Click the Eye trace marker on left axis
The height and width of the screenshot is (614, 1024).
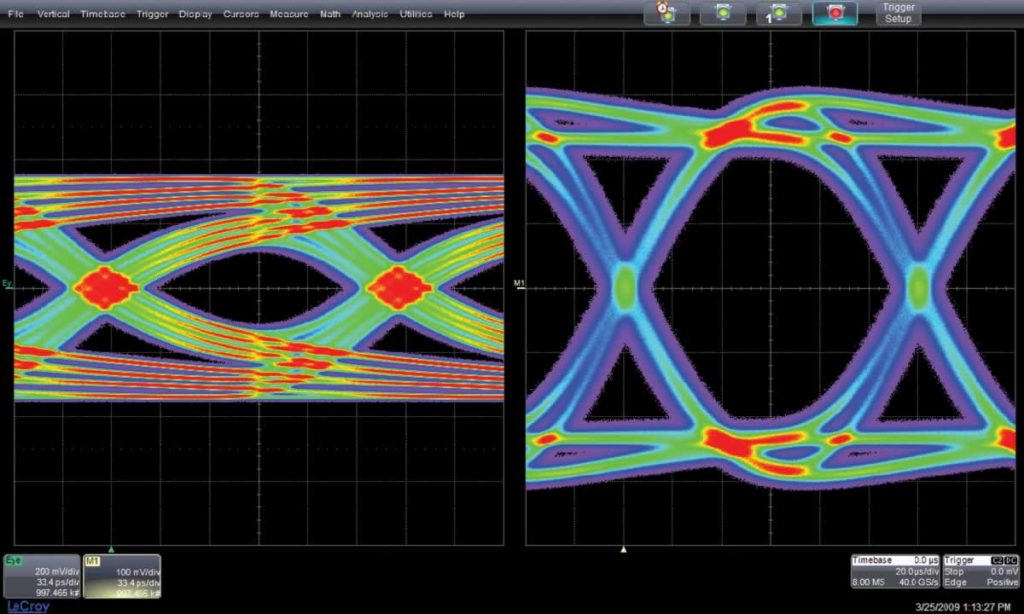tap(8, 286)
